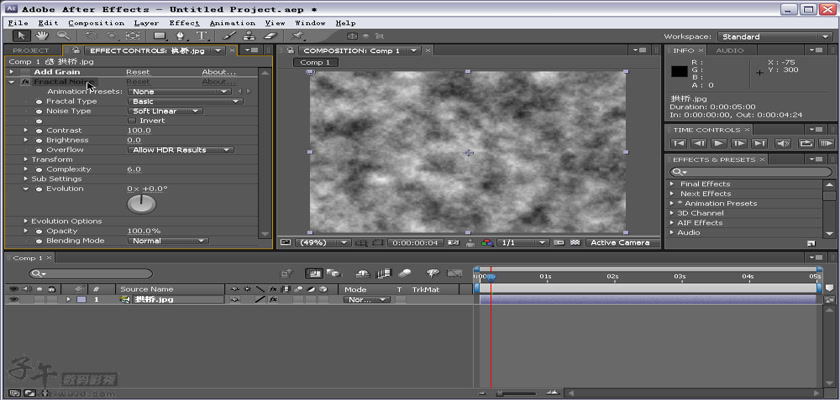The image size is (840, 400).
Task: Toggle the Evolution stopwatch
Action: coord(39,189)
